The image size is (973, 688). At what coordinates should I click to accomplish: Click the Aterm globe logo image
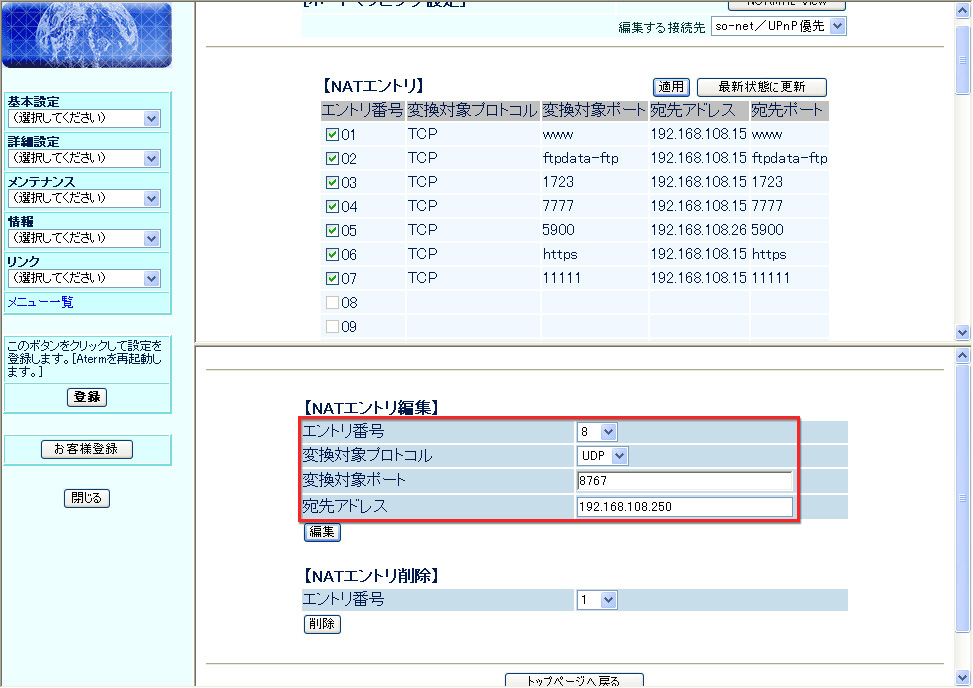tap(87, 34)
